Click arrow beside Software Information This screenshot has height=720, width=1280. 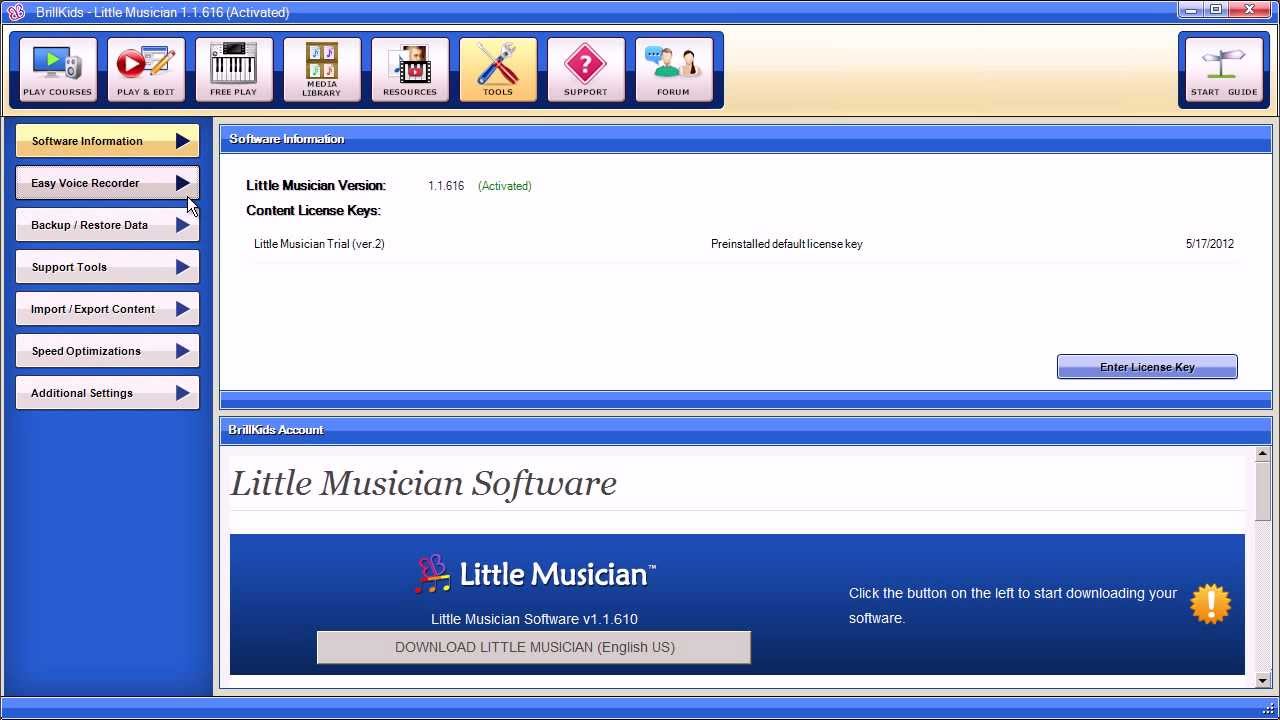(x=183, y=141)
